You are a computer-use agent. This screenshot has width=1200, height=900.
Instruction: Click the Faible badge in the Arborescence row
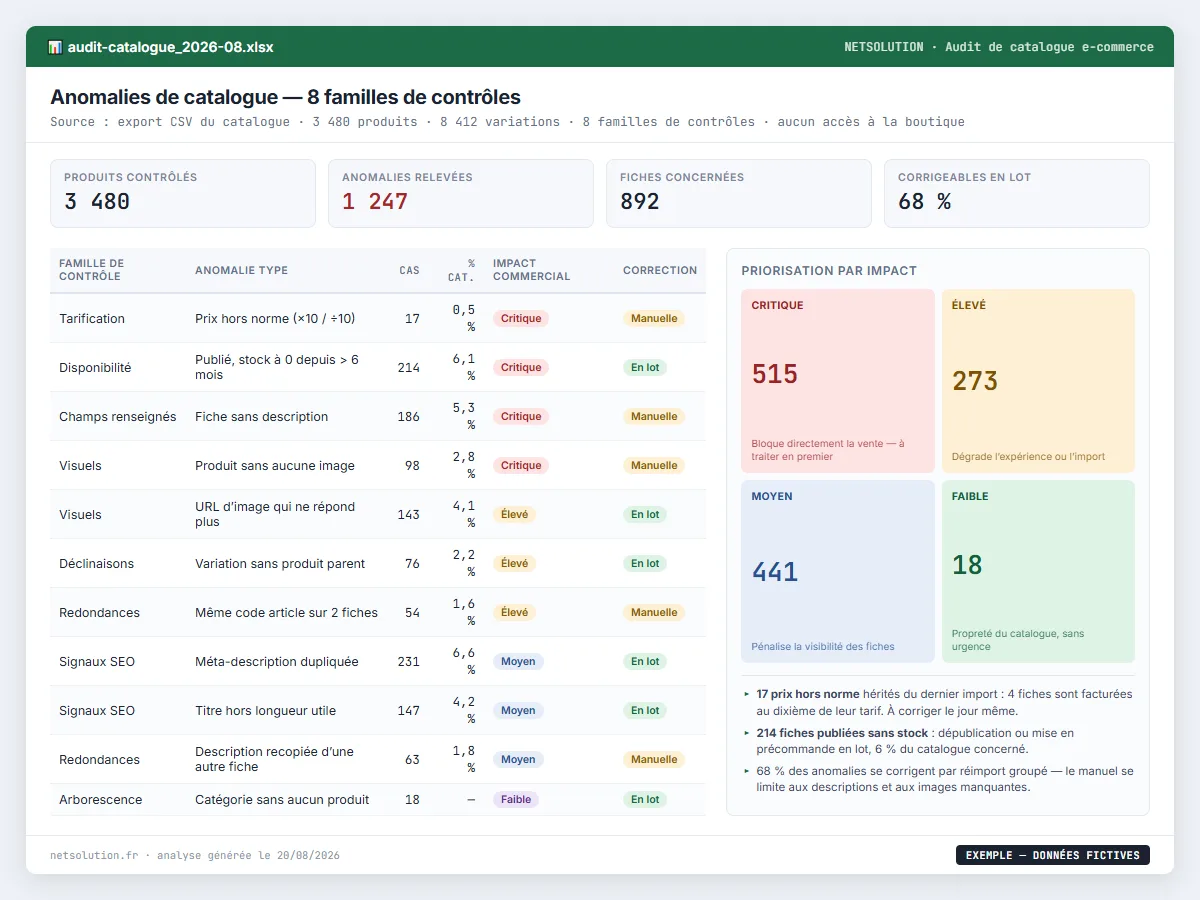pos(516,799)
